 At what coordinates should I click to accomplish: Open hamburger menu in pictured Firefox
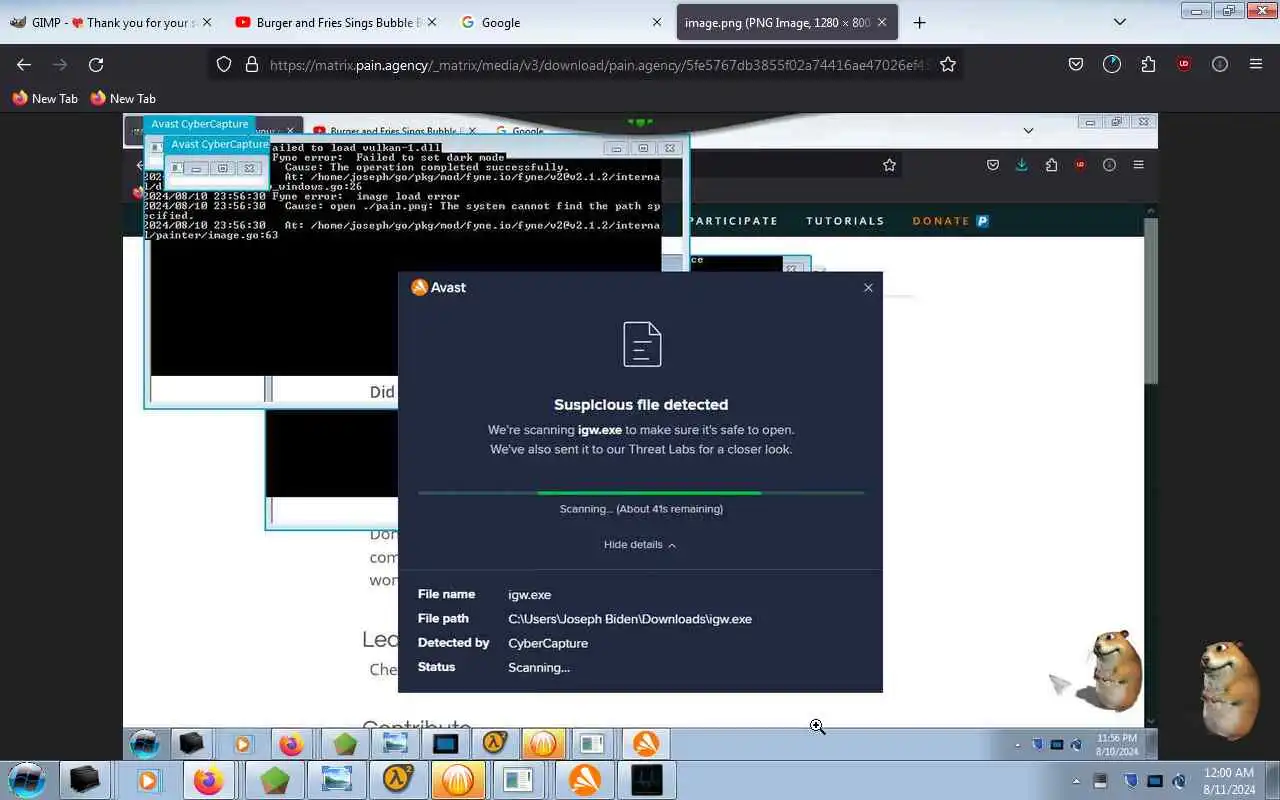[1138, 165]
